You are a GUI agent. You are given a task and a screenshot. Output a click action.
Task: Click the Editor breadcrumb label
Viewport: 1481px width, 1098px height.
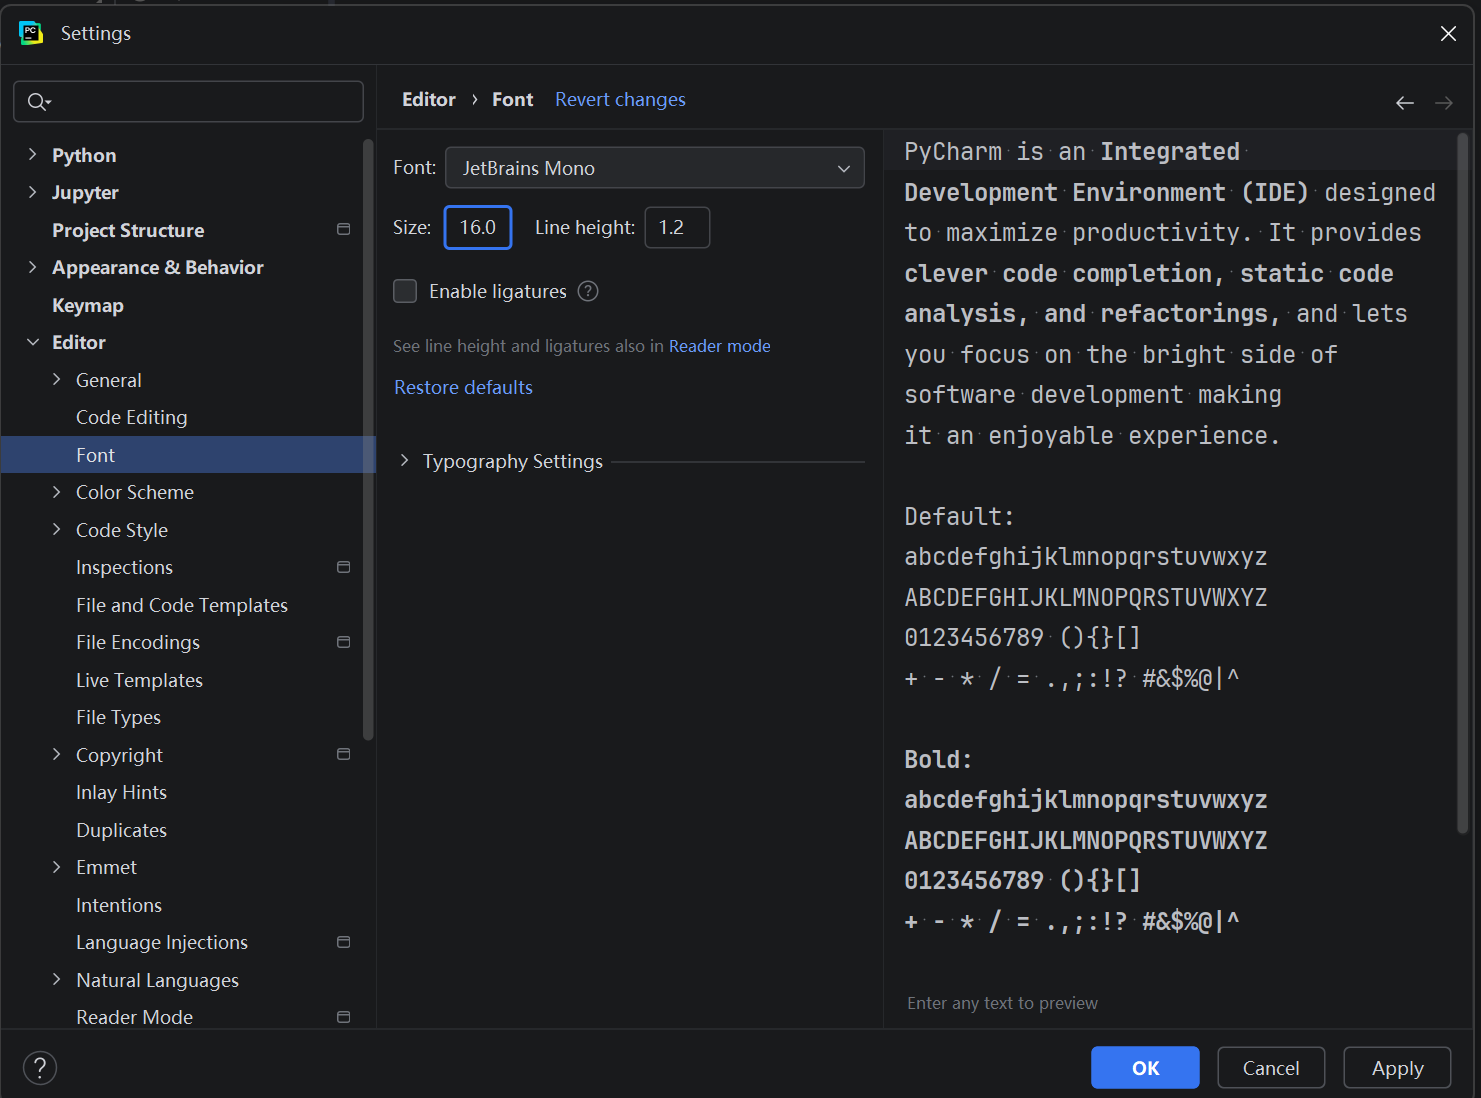click(x=428, y=99)
